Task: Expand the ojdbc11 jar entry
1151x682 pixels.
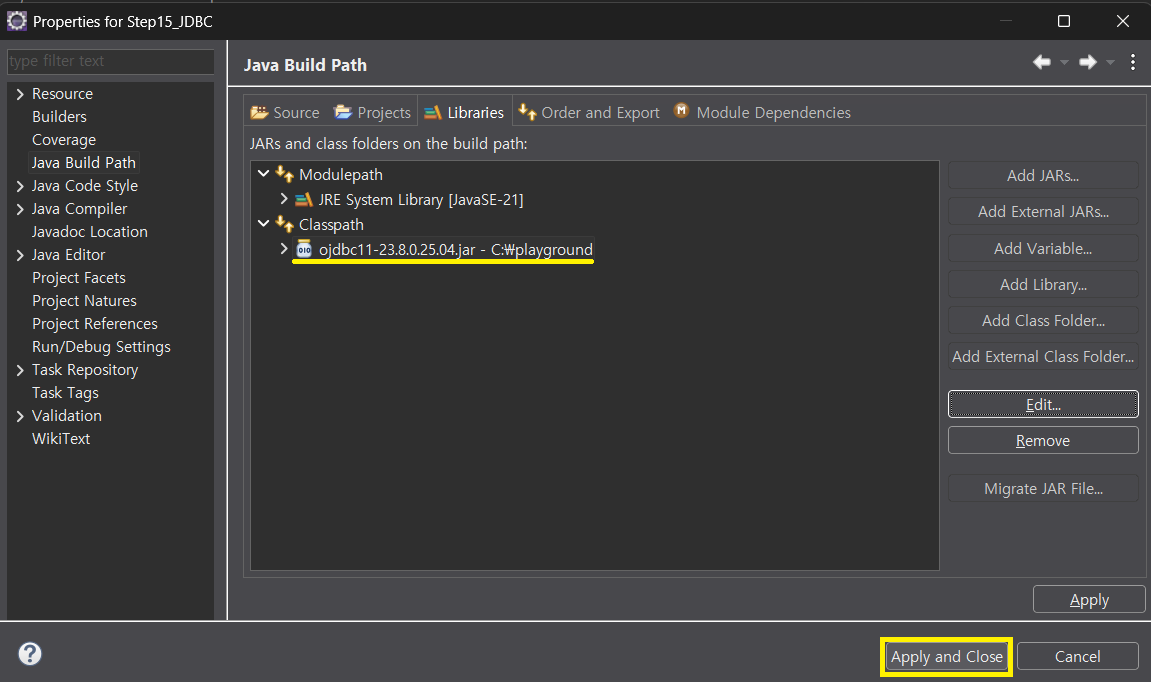Action: 283,249
